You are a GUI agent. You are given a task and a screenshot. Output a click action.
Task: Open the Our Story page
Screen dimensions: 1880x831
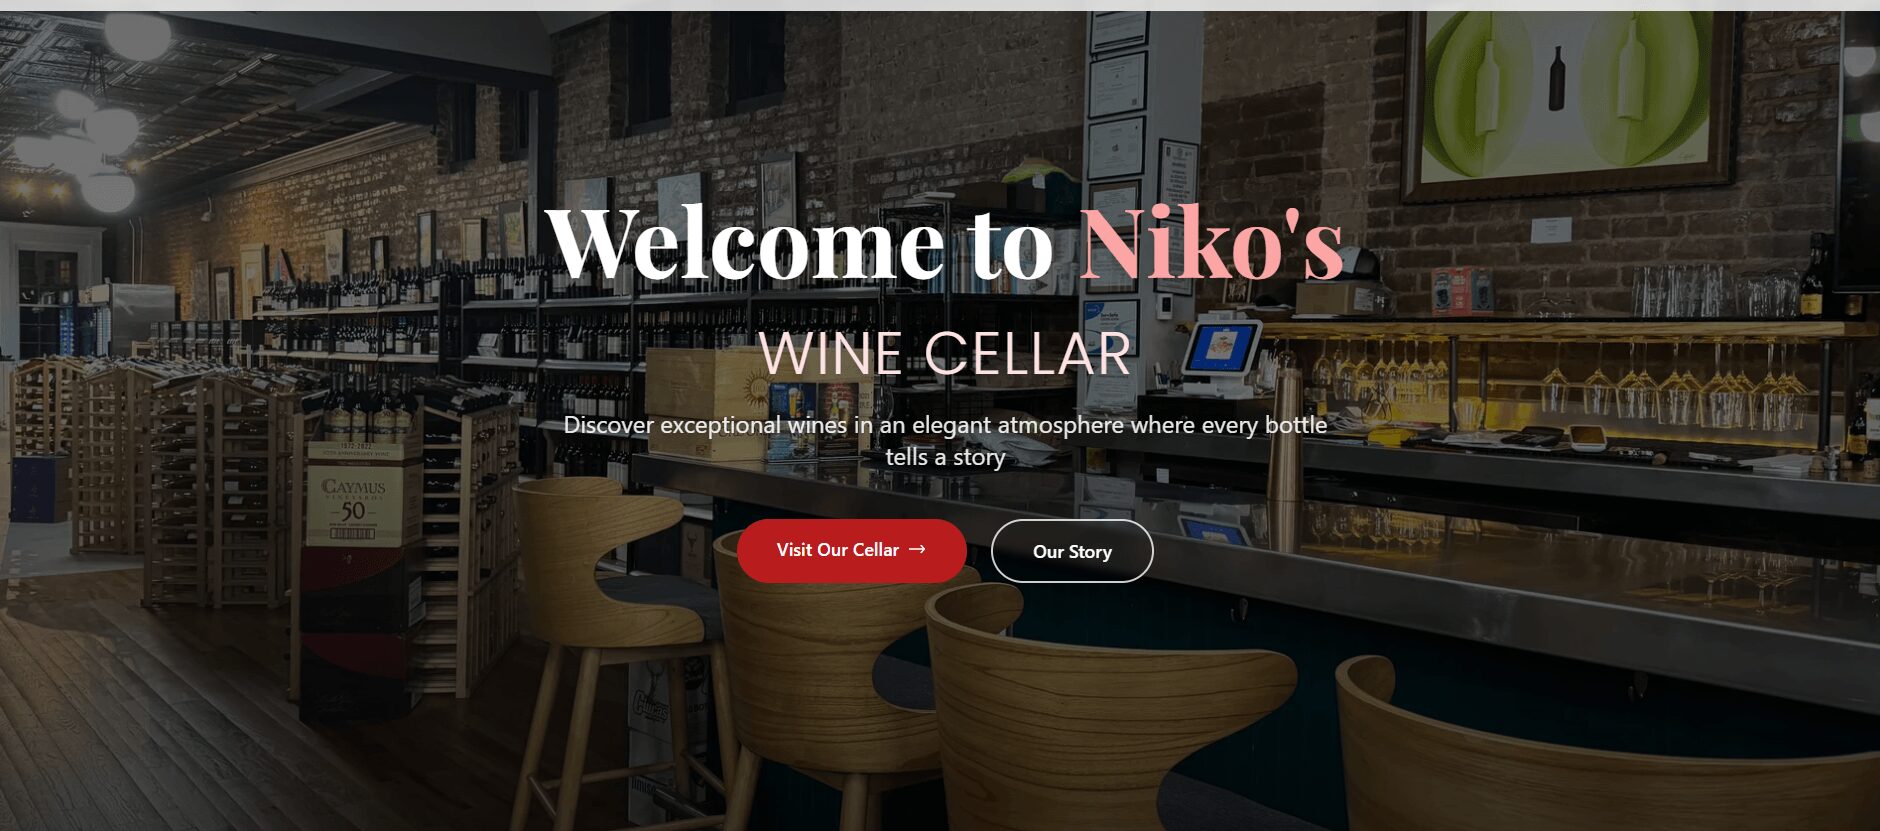coord(1072,551)
